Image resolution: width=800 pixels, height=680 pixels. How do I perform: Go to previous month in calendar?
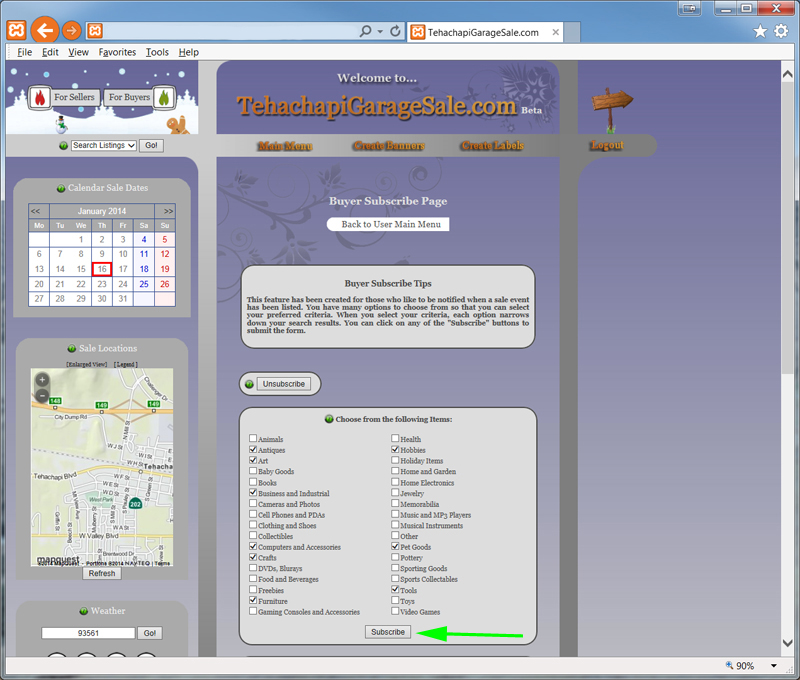point(35,211)
